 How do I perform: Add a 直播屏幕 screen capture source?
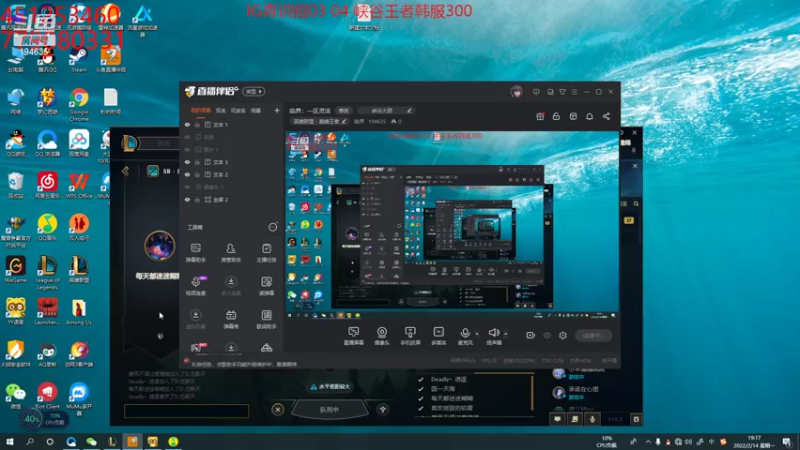354,336
